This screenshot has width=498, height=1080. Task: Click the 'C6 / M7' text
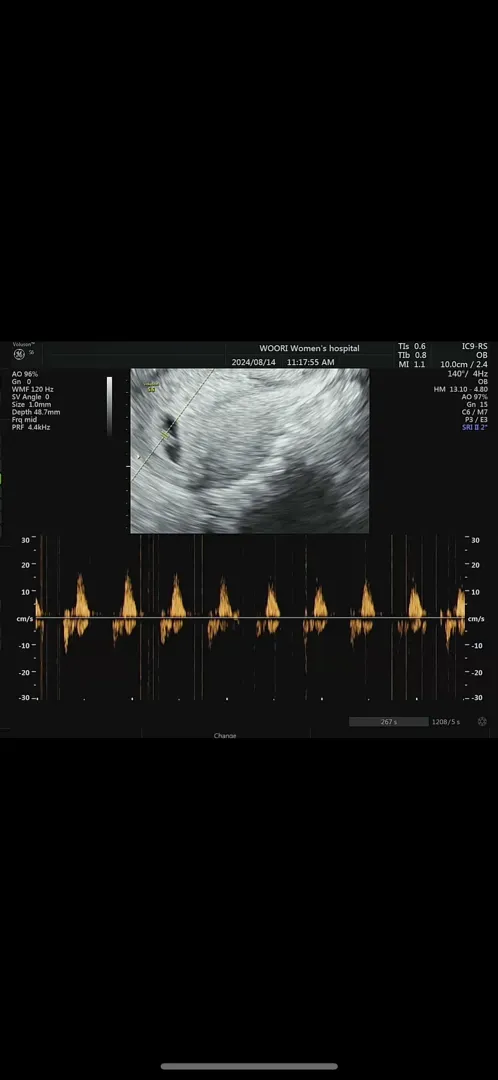475,412
